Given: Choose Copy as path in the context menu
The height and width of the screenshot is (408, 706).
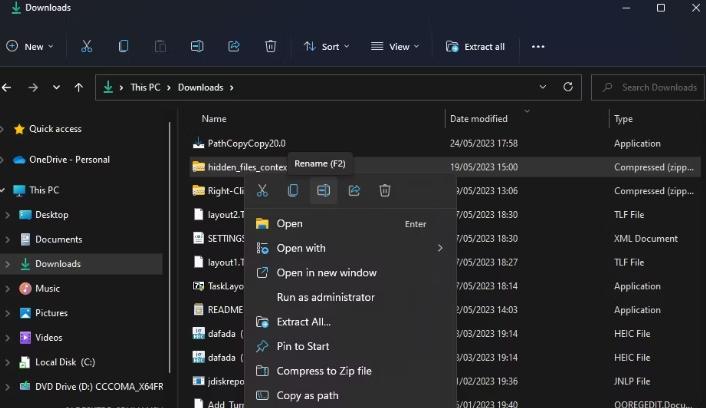Looking at the screenshot, I should 307,395.
